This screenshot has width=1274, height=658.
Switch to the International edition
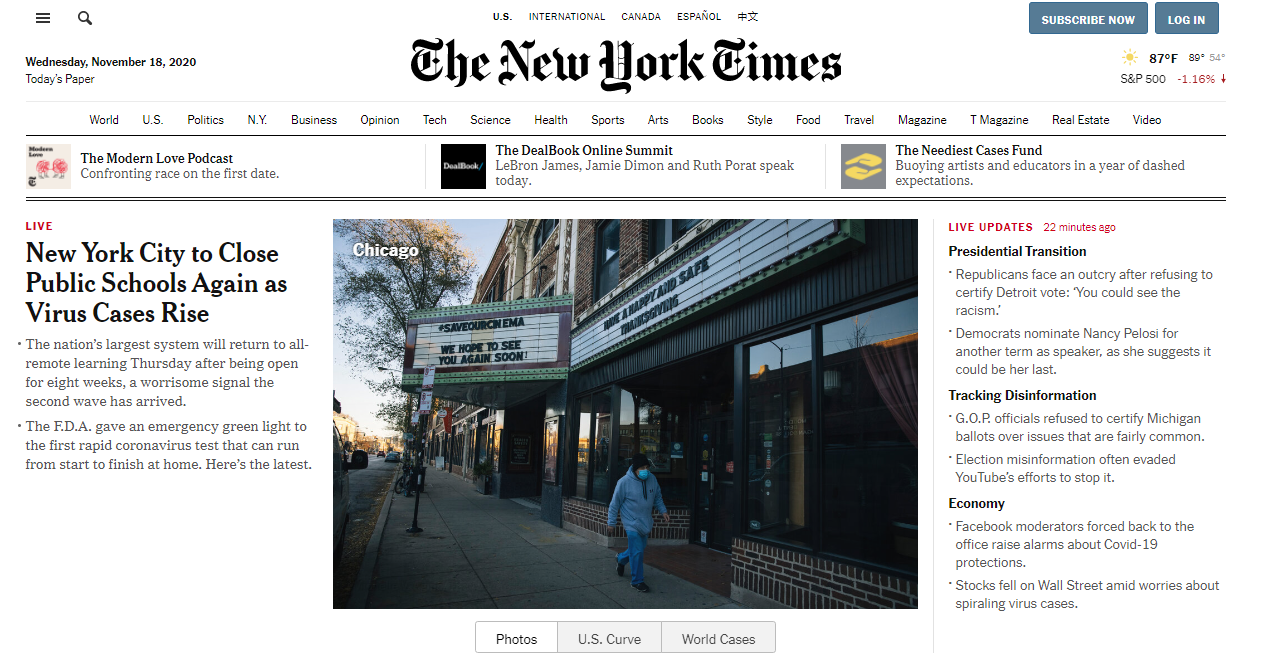pos(567,16)
